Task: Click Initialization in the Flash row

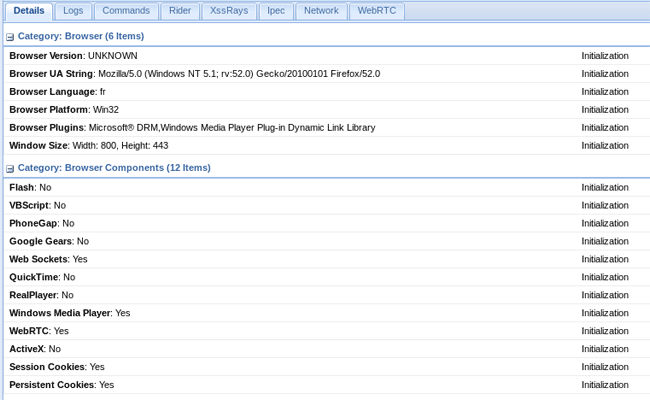Action: (x=605, y=187)
